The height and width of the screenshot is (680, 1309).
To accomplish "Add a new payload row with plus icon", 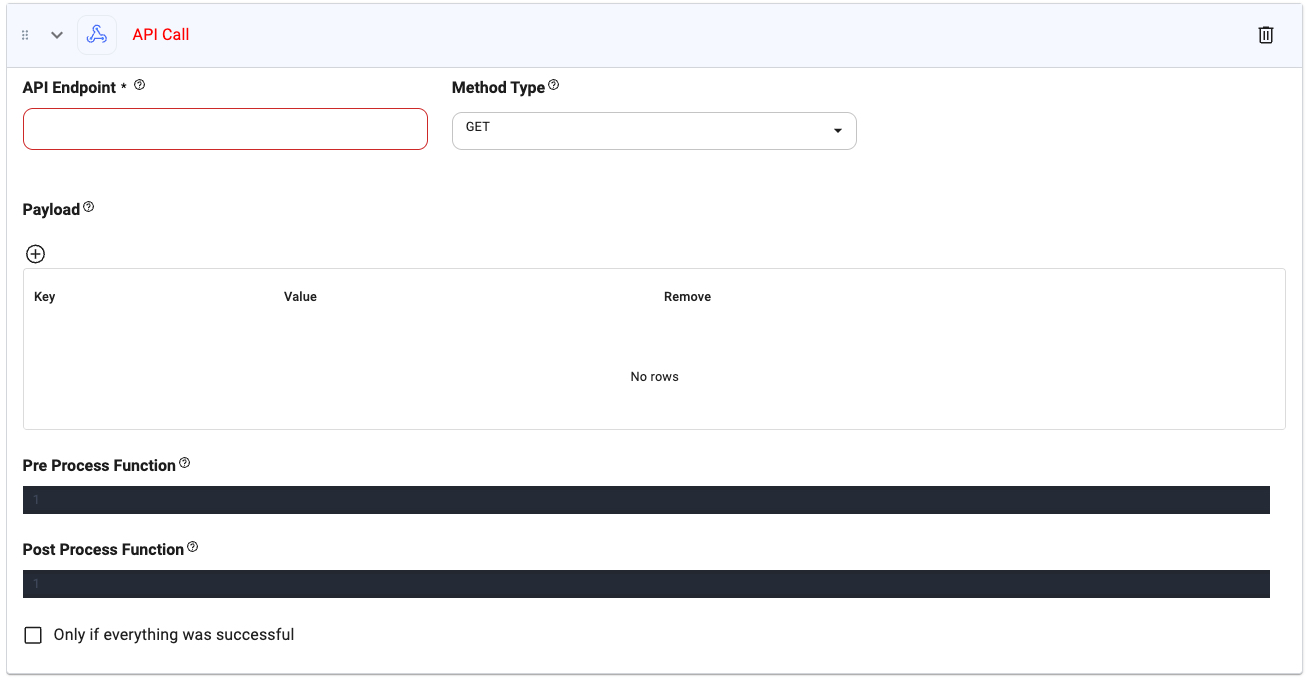I will pos(35,253).
